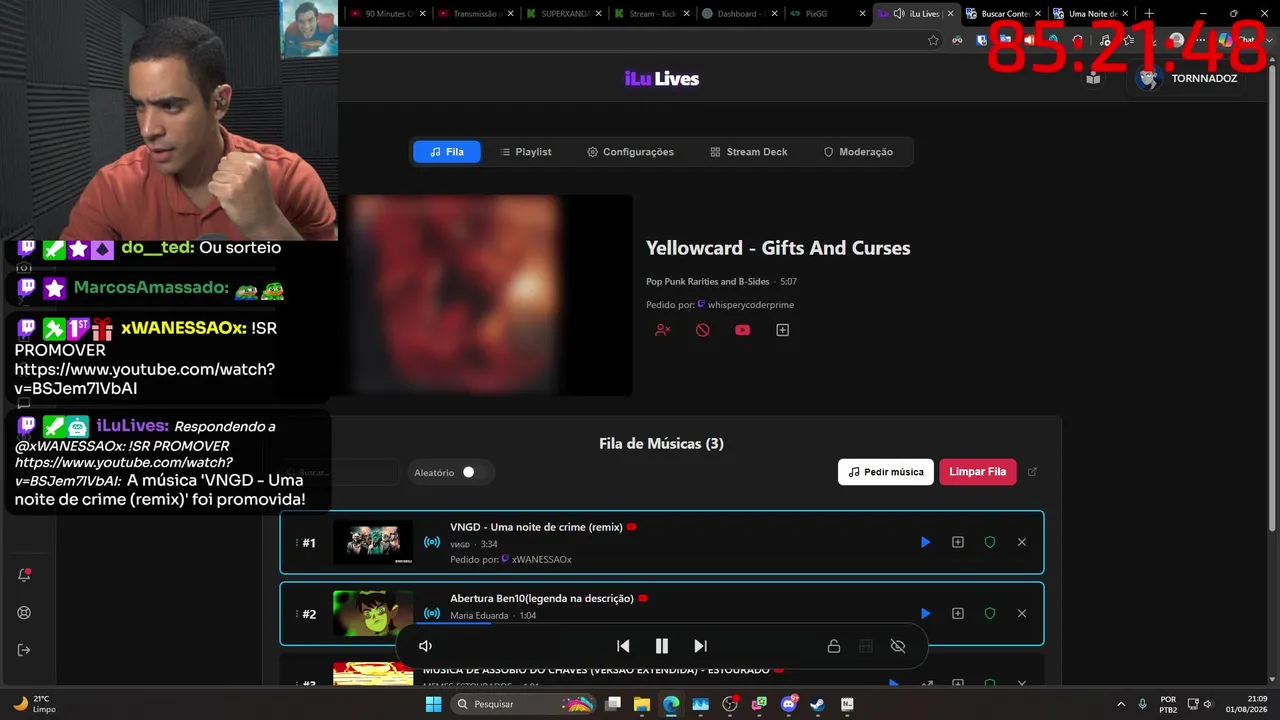Remove Abertura Ben10 from queue
Image resolution: width=1280 pixels, height=720 pixels.
coord(1022,613)
